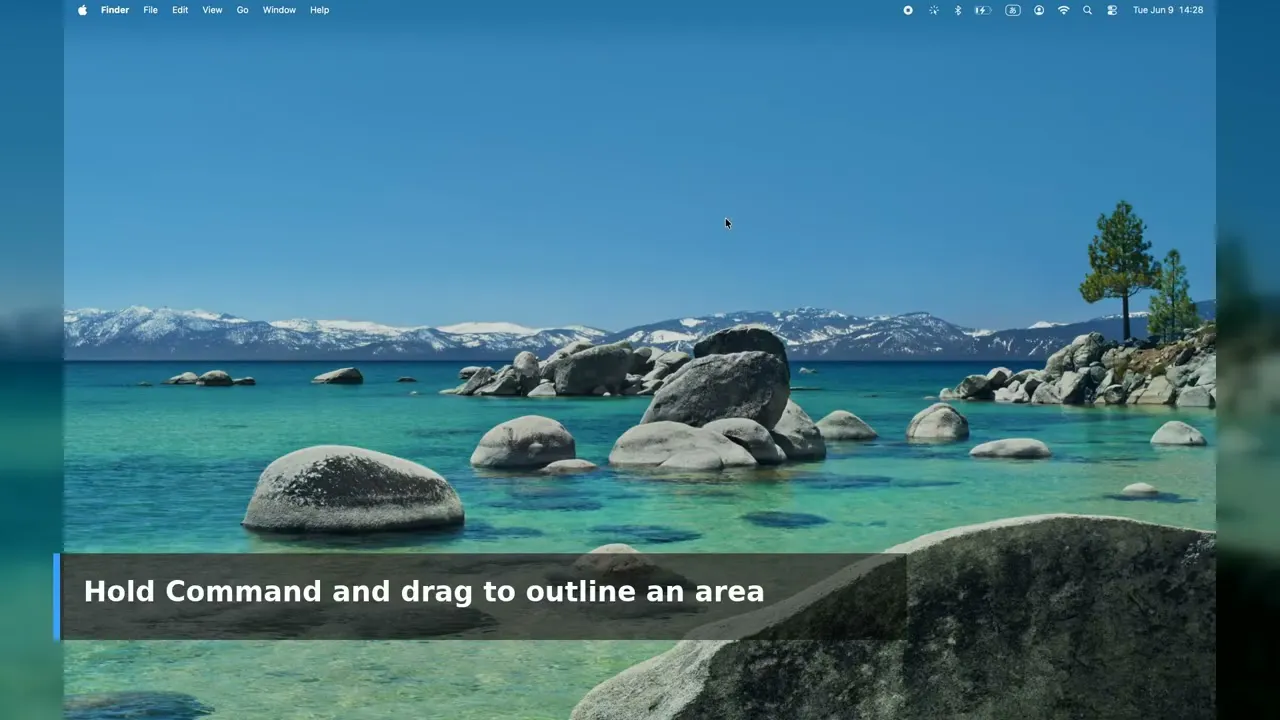Open the Finder application menu
The width and height of the screenshot is (1280, 720).
(x=115, y=10)
